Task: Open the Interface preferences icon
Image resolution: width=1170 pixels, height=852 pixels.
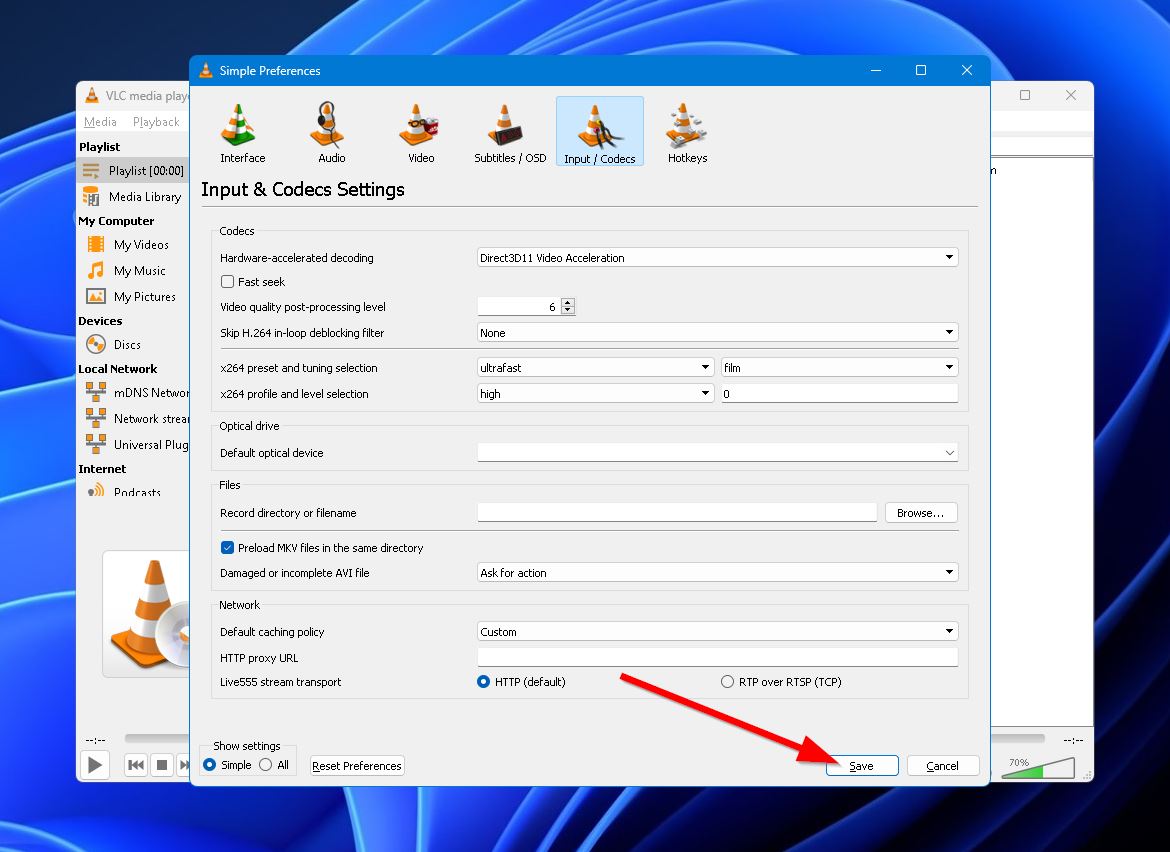Action: click(242, 132)
